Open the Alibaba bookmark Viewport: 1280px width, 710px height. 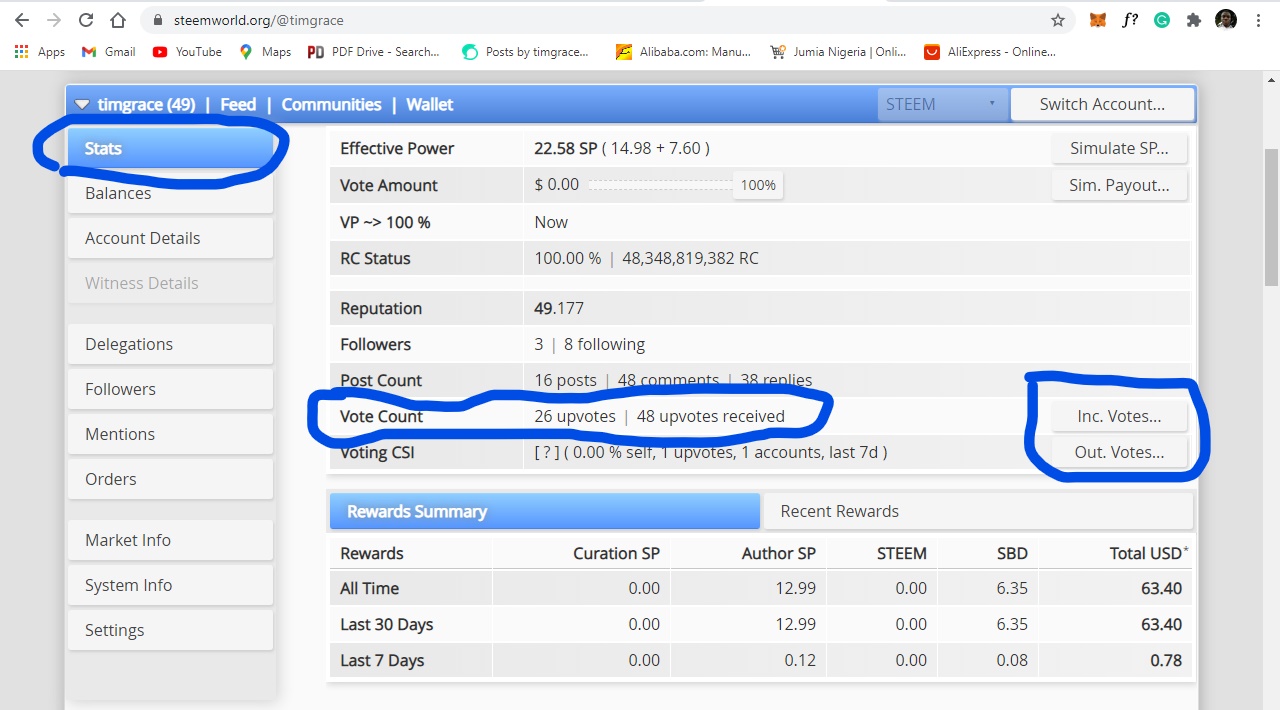coord(683,52)
